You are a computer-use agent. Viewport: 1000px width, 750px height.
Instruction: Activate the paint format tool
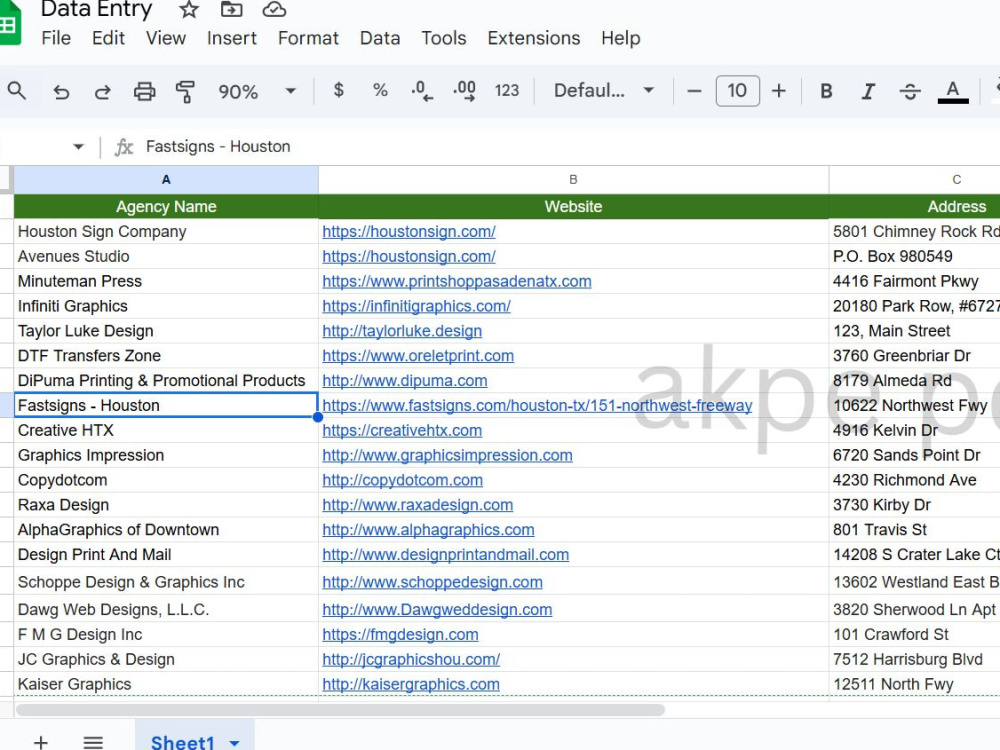(x=185, y=92)
